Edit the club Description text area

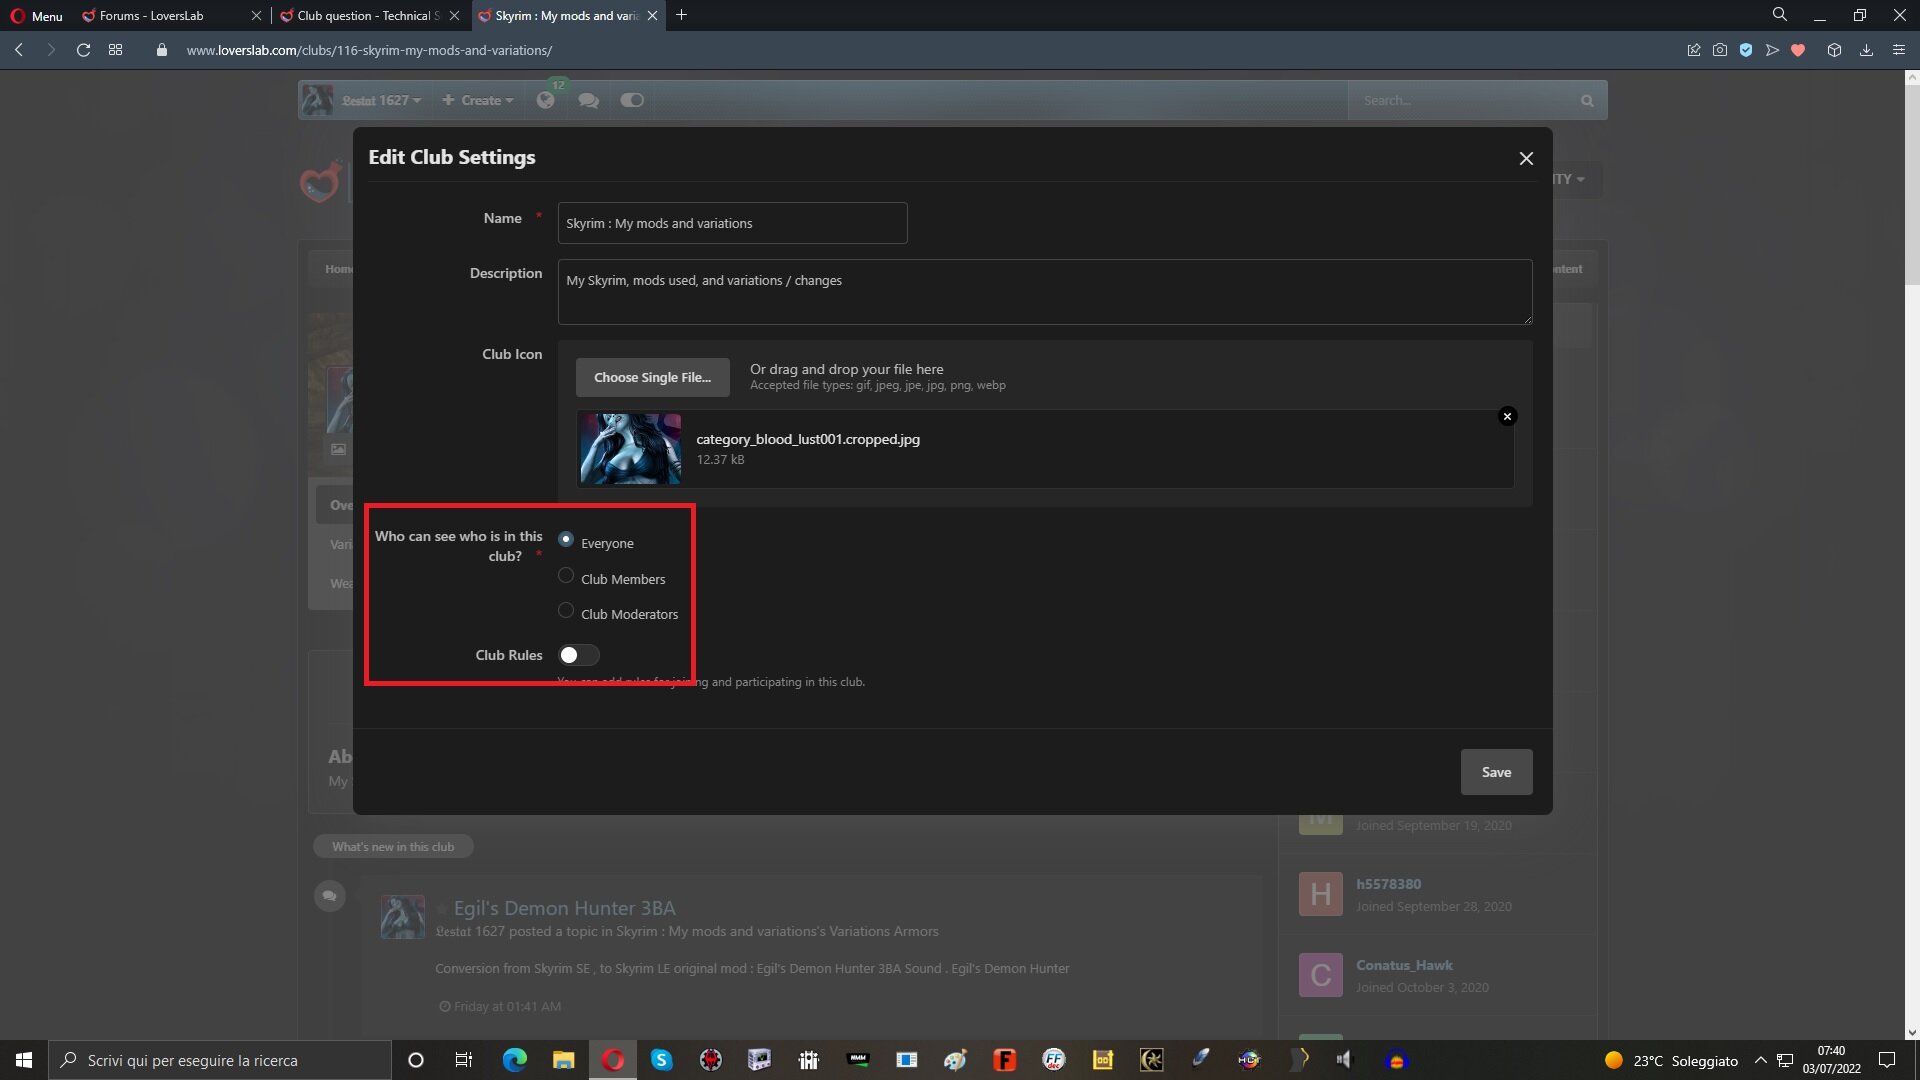pos(1044,292)
